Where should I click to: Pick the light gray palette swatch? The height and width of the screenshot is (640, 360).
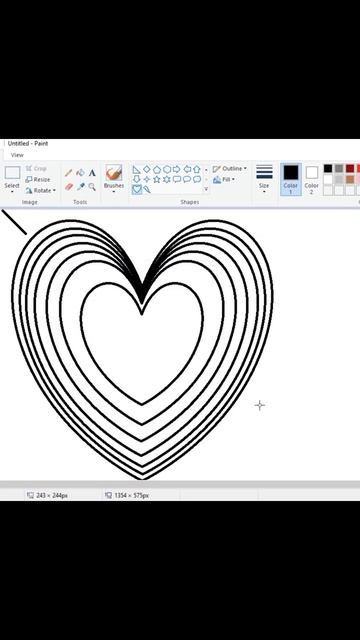tap(339, 179)
